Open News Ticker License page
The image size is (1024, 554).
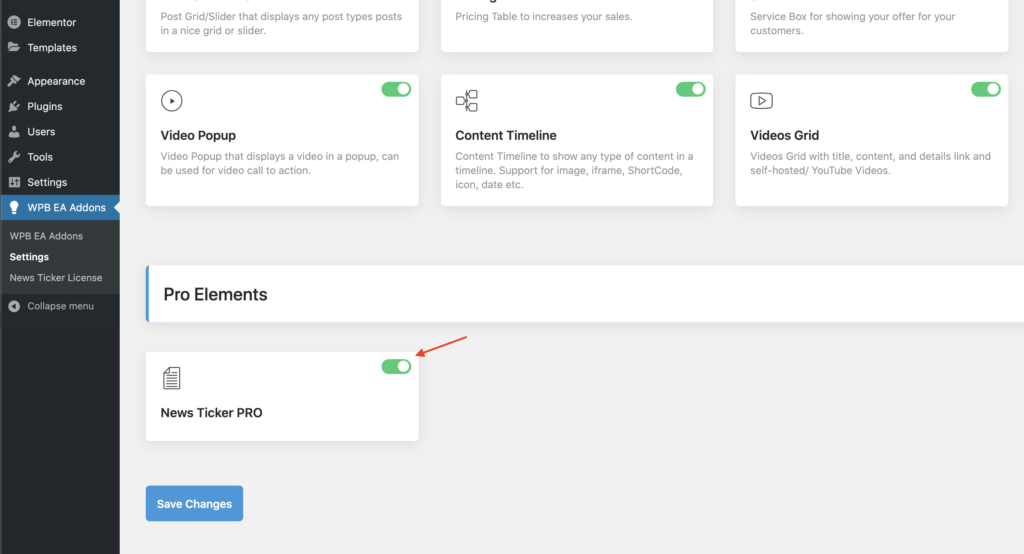point(56,278)
